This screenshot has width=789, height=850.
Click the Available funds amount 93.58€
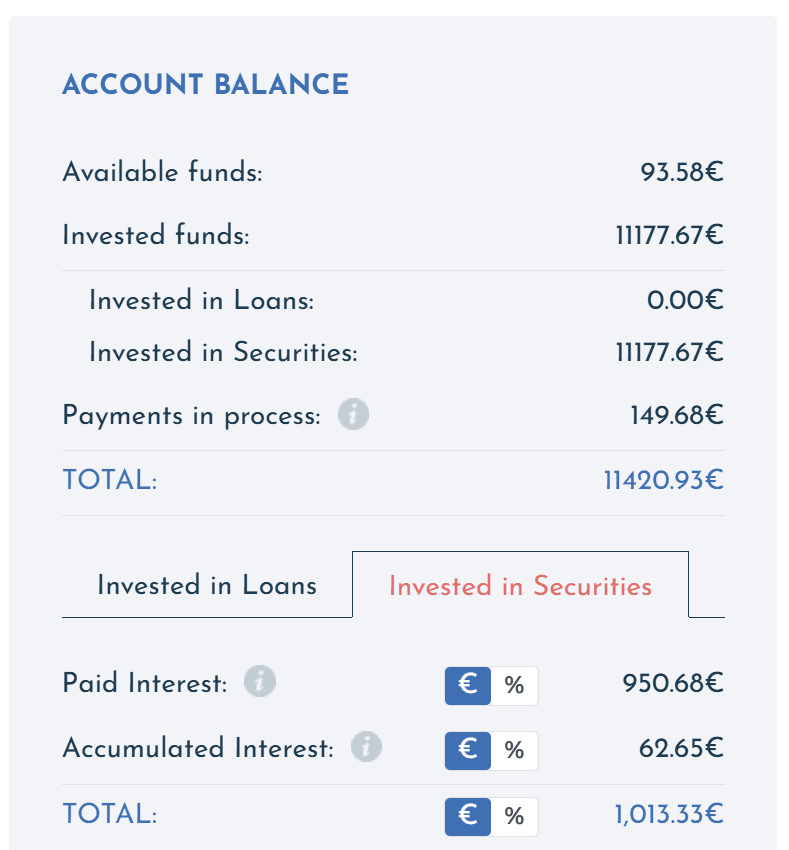click(682, 172)
